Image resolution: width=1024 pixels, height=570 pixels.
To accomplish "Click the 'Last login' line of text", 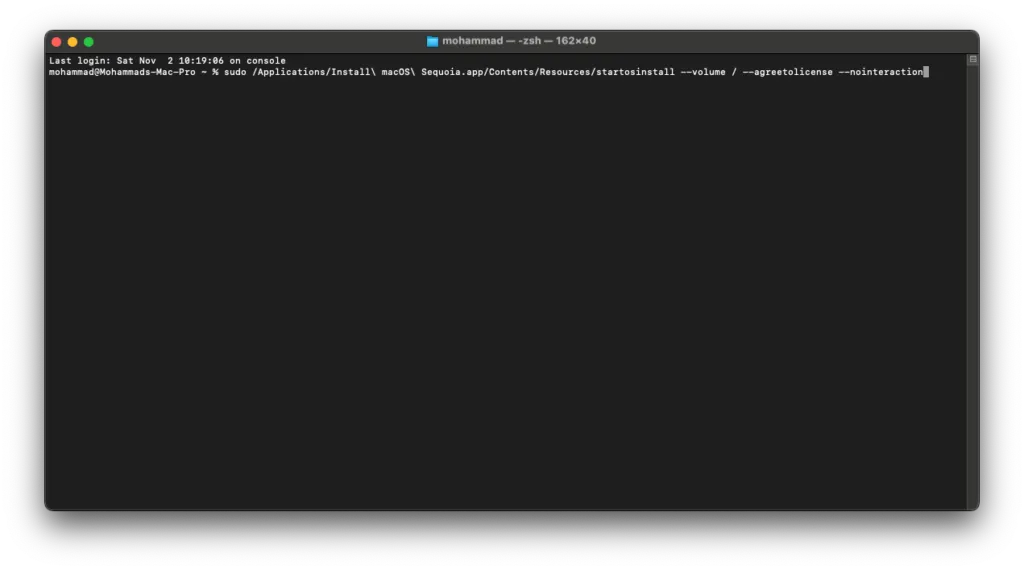I will pyautogui.click(x=167, y=61).
